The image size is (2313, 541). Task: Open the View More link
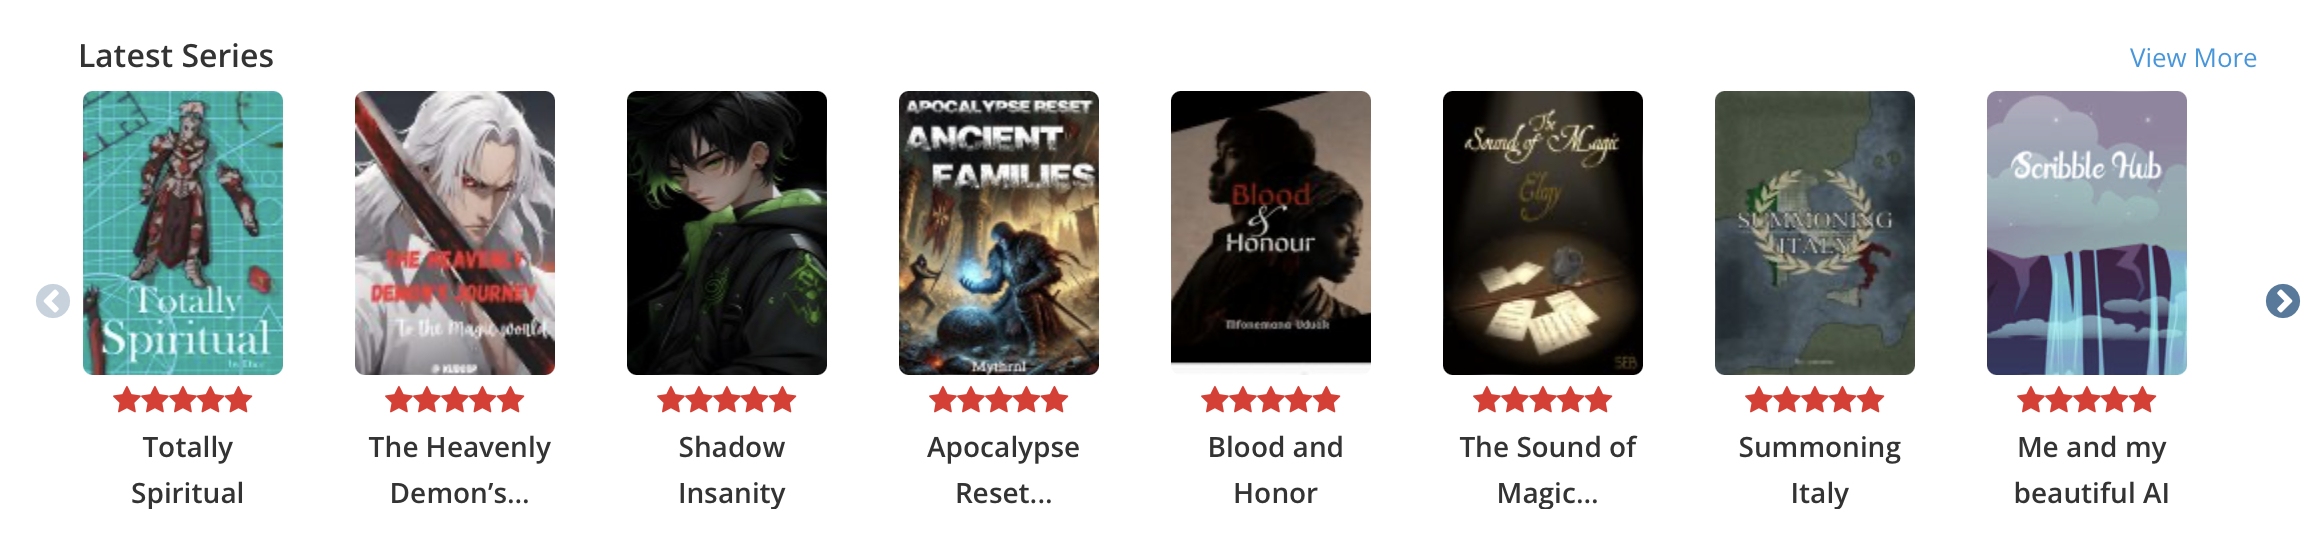click(x=2192, y=58)
